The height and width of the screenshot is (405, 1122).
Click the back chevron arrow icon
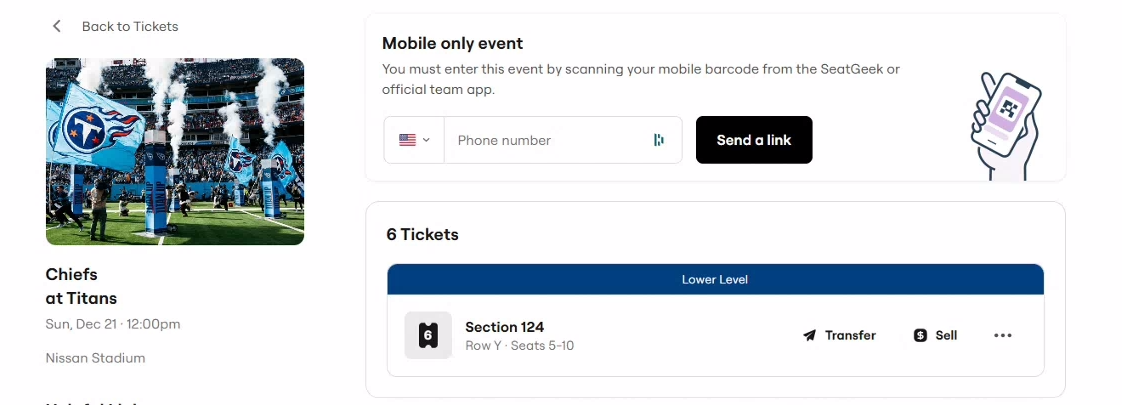click(57, 26)
